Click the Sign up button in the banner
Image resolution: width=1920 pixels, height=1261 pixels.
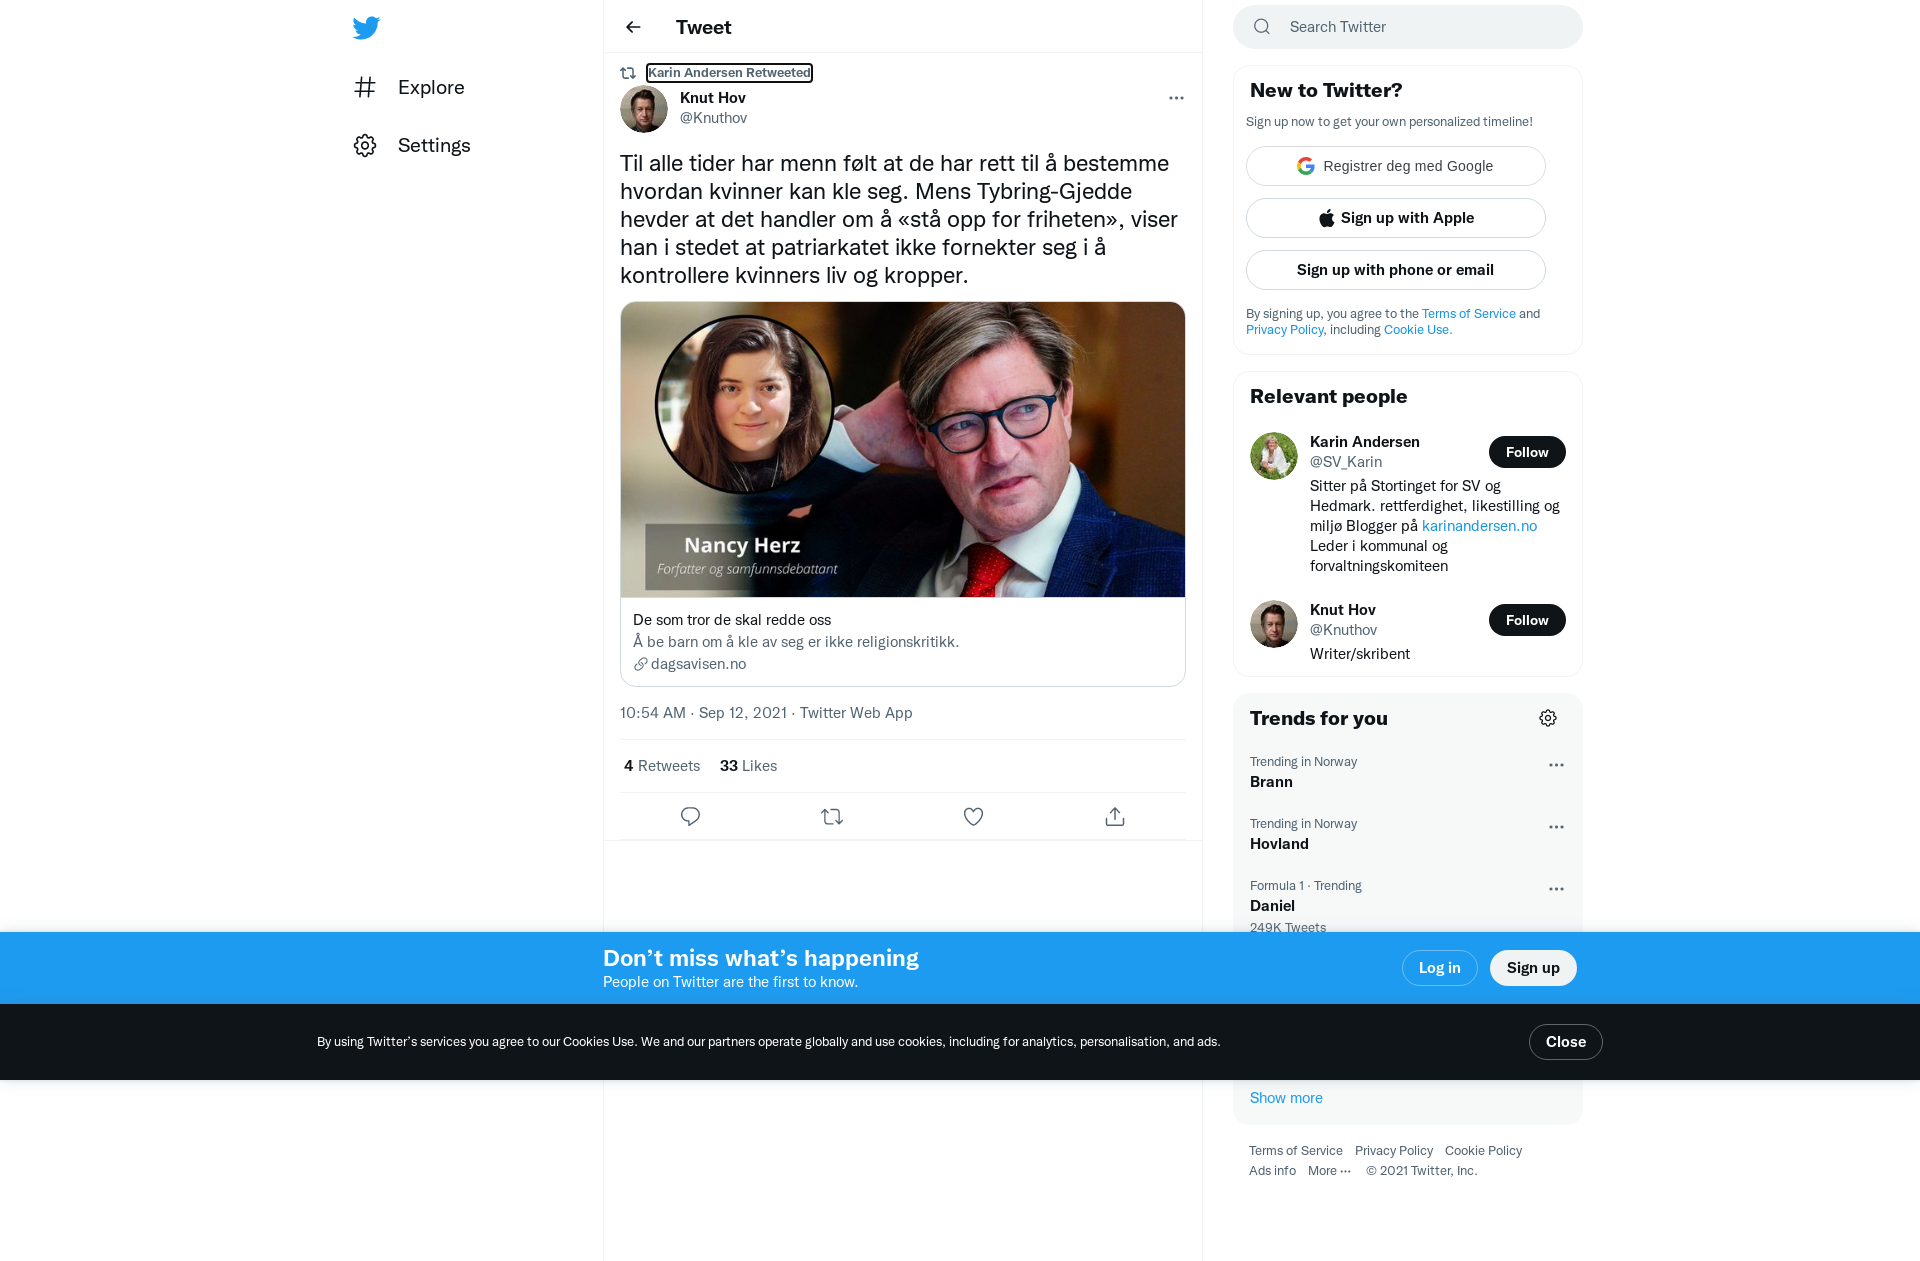point(1533,968)
